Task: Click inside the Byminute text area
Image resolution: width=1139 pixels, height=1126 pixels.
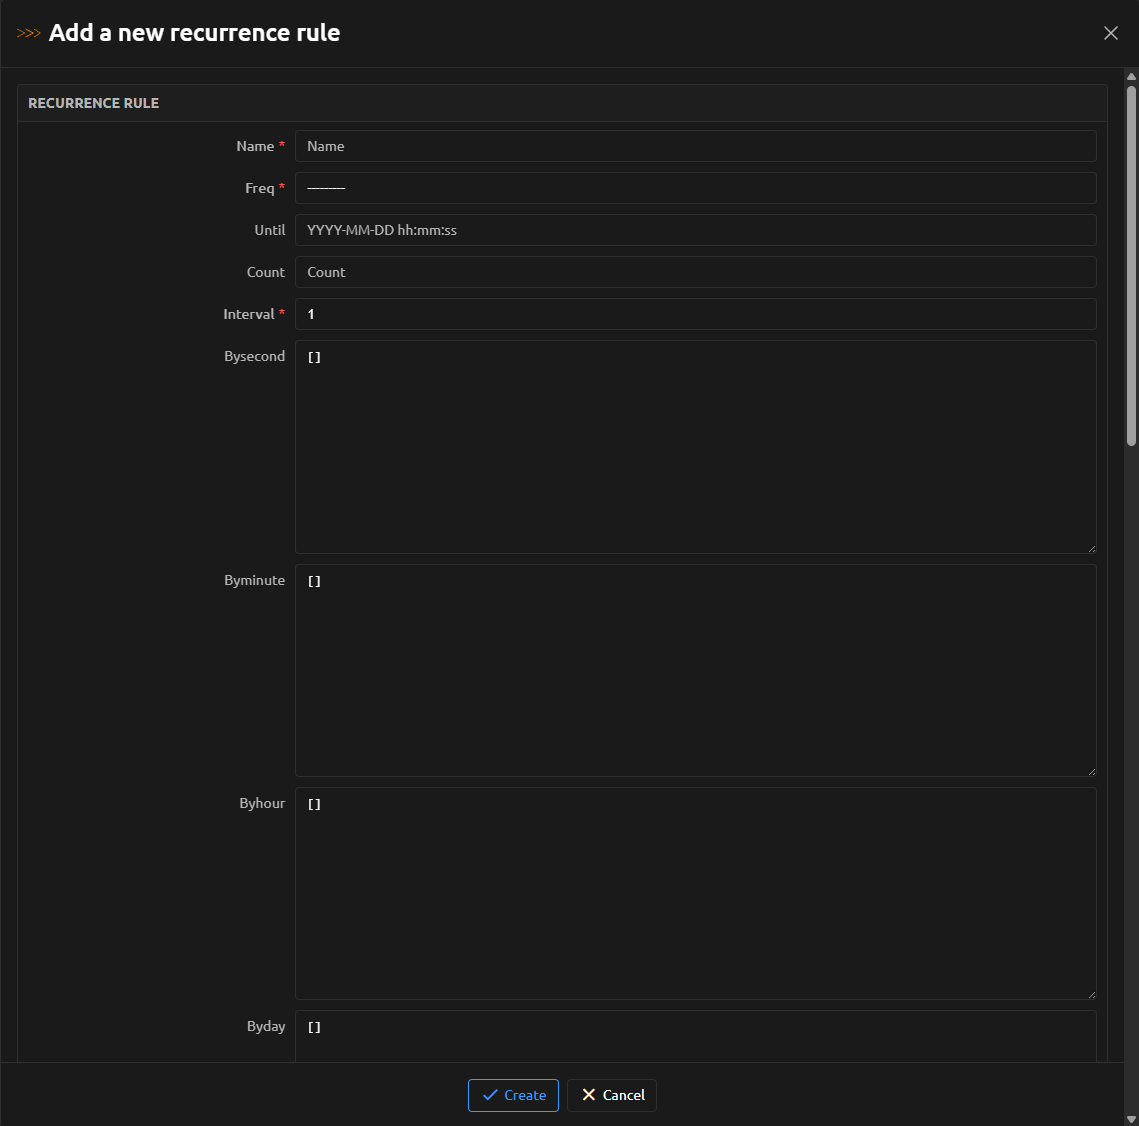Action: coord(695,671)
